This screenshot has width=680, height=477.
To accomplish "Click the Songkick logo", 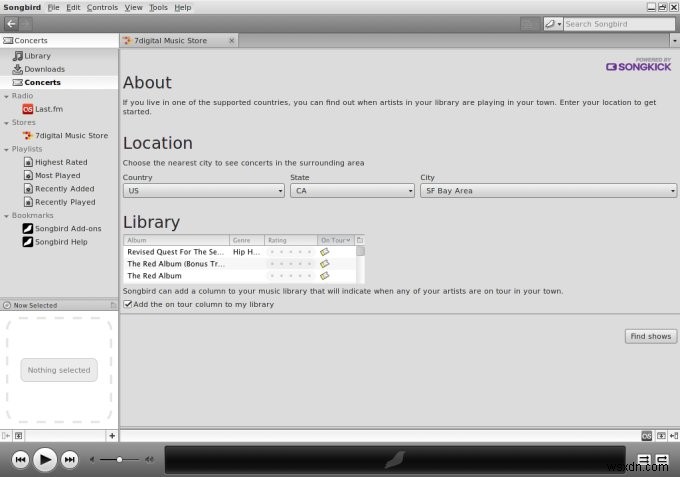I will pos(638,65).
